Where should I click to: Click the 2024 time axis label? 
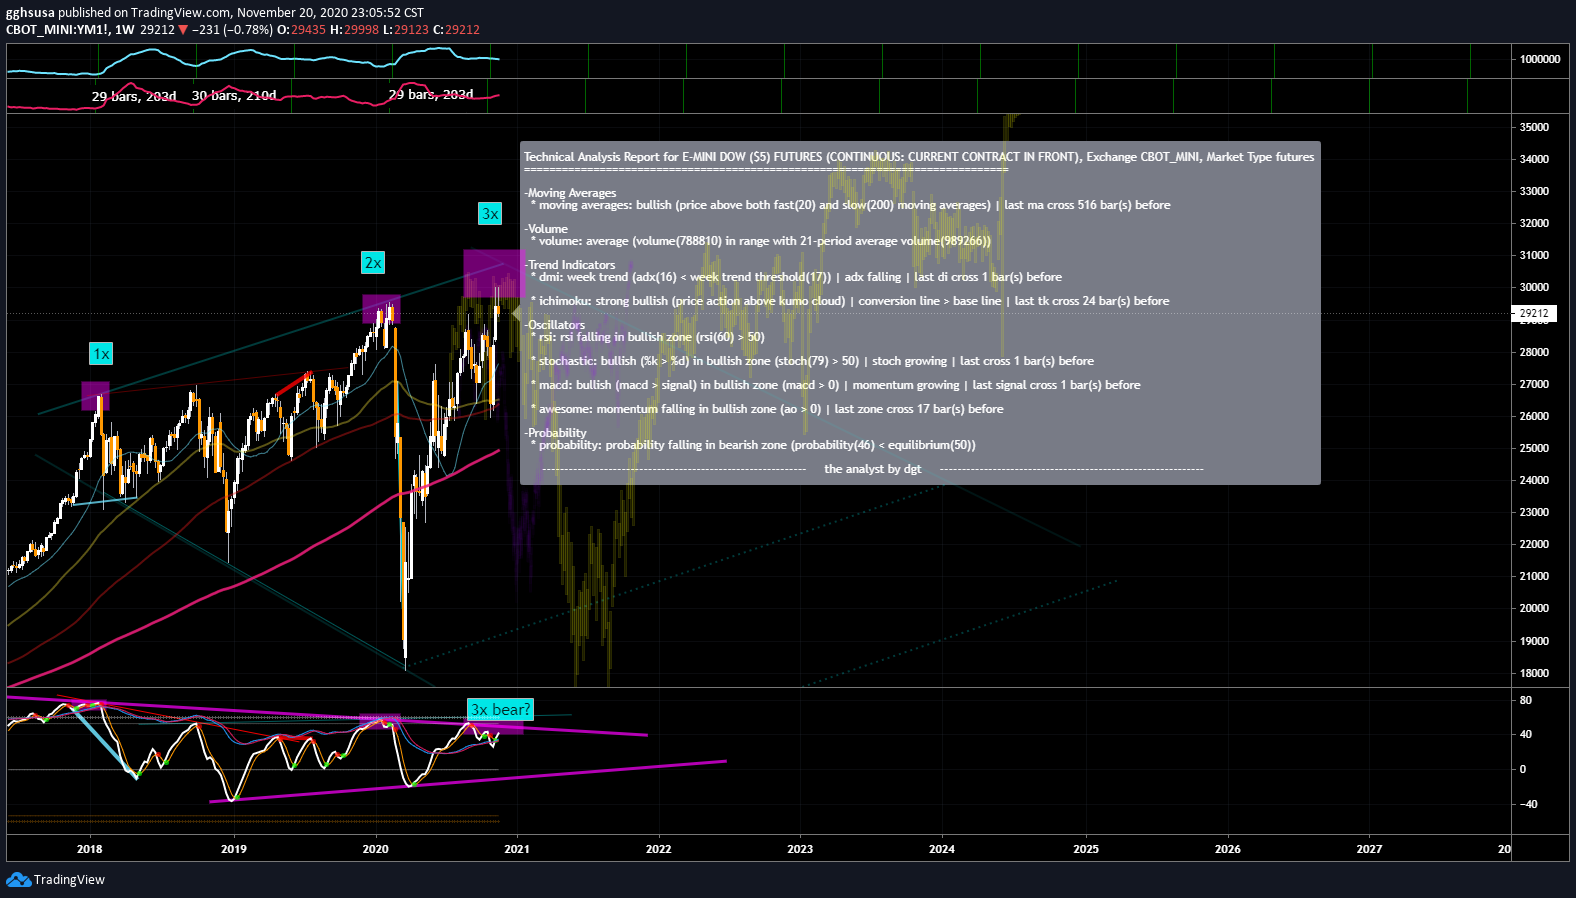[x=942, y=849]
